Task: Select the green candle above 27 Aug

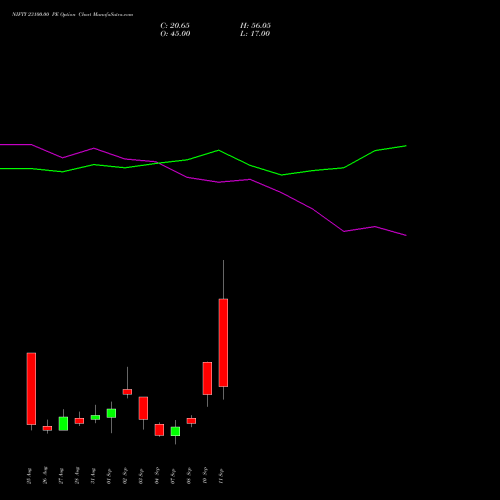Action: click(63, 424)
